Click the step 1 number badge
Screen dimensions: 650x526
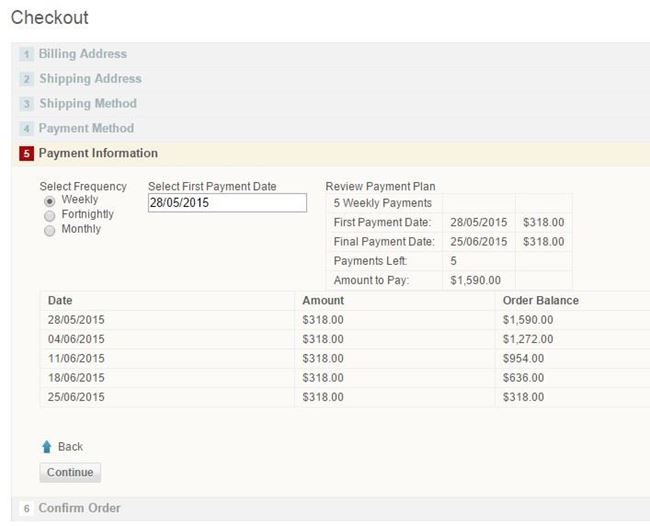click(x=27, y=54)
